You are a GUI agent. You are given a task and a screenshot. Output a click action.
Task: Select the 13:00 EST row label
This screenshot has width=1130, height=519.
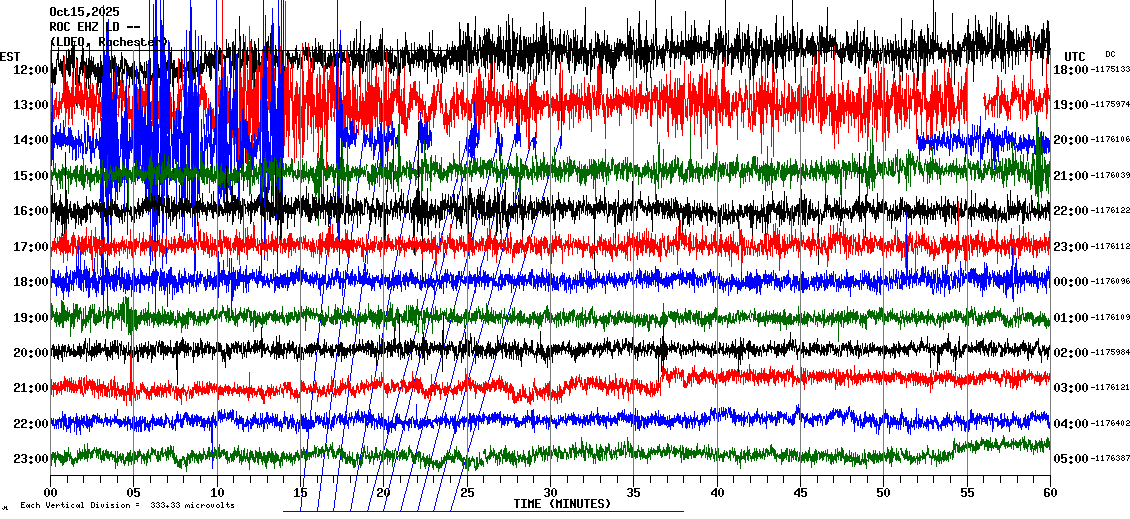click(31, 105)
